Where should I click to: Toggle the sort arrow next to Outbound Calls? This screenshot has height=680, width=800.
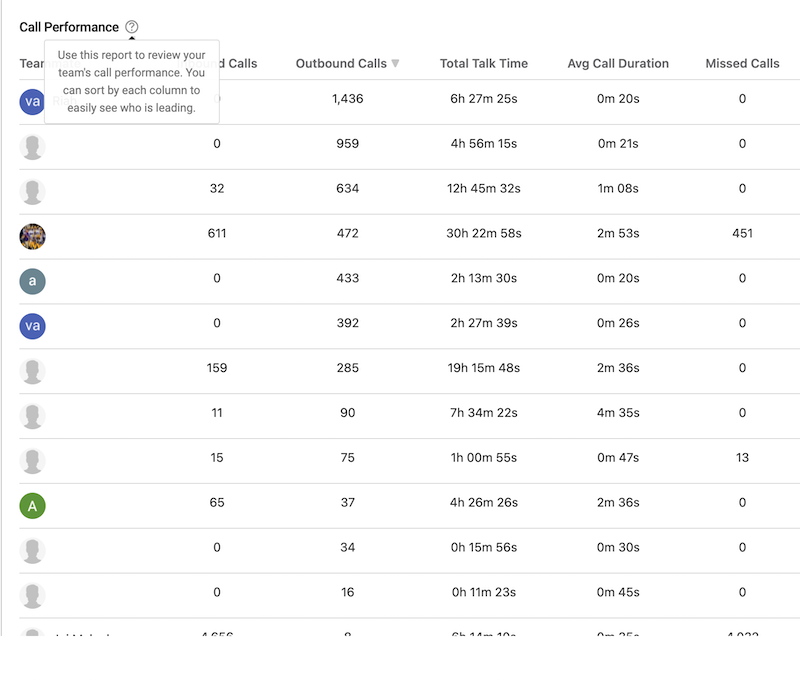(395, 64)
